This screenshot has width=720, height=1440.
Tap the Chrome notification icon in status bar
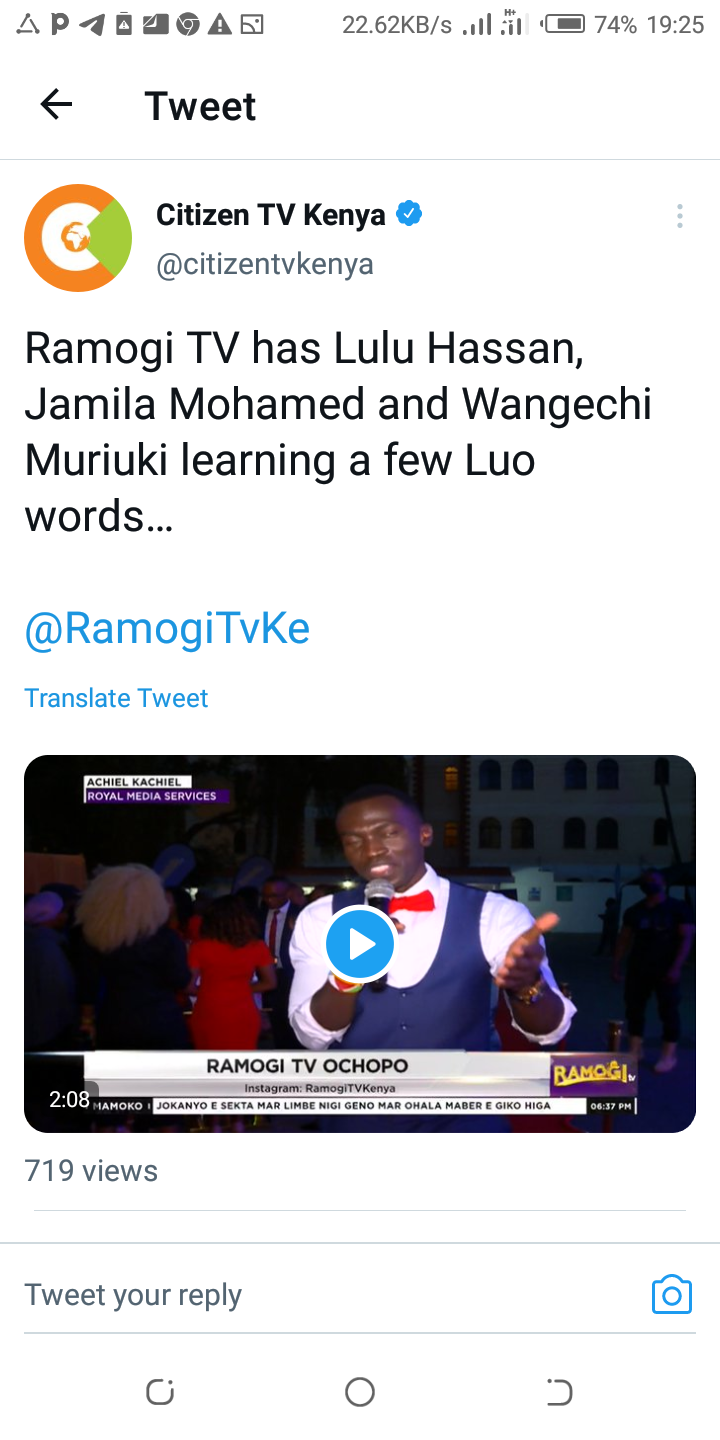tap(187, 25)
